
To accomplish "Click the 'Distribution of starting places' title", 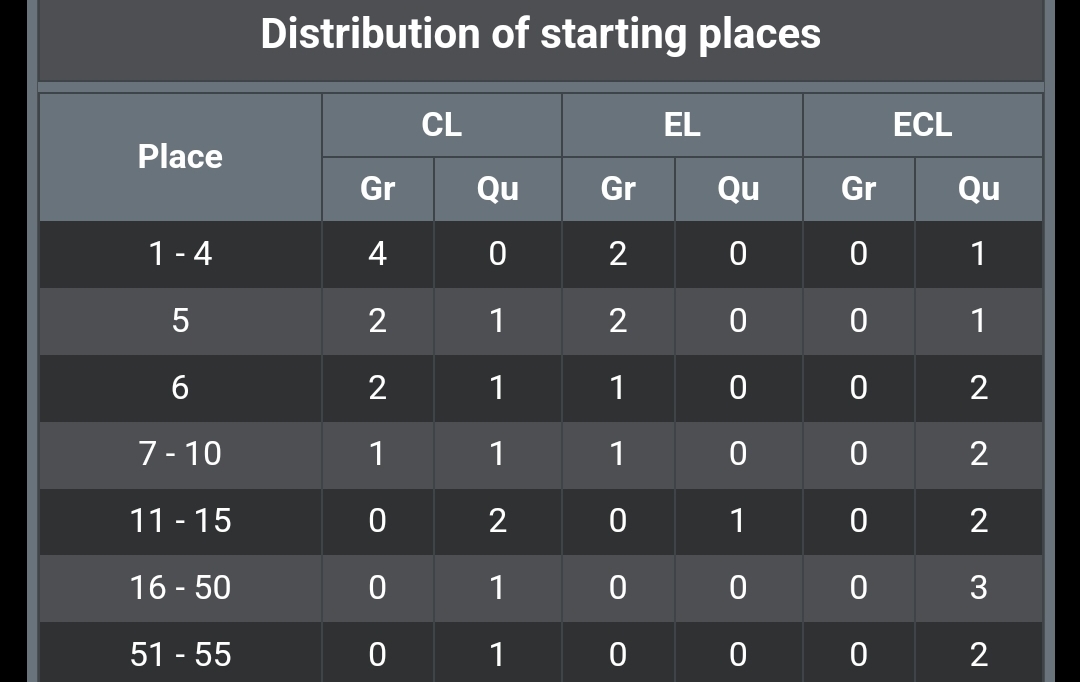I will click(541, 34).
